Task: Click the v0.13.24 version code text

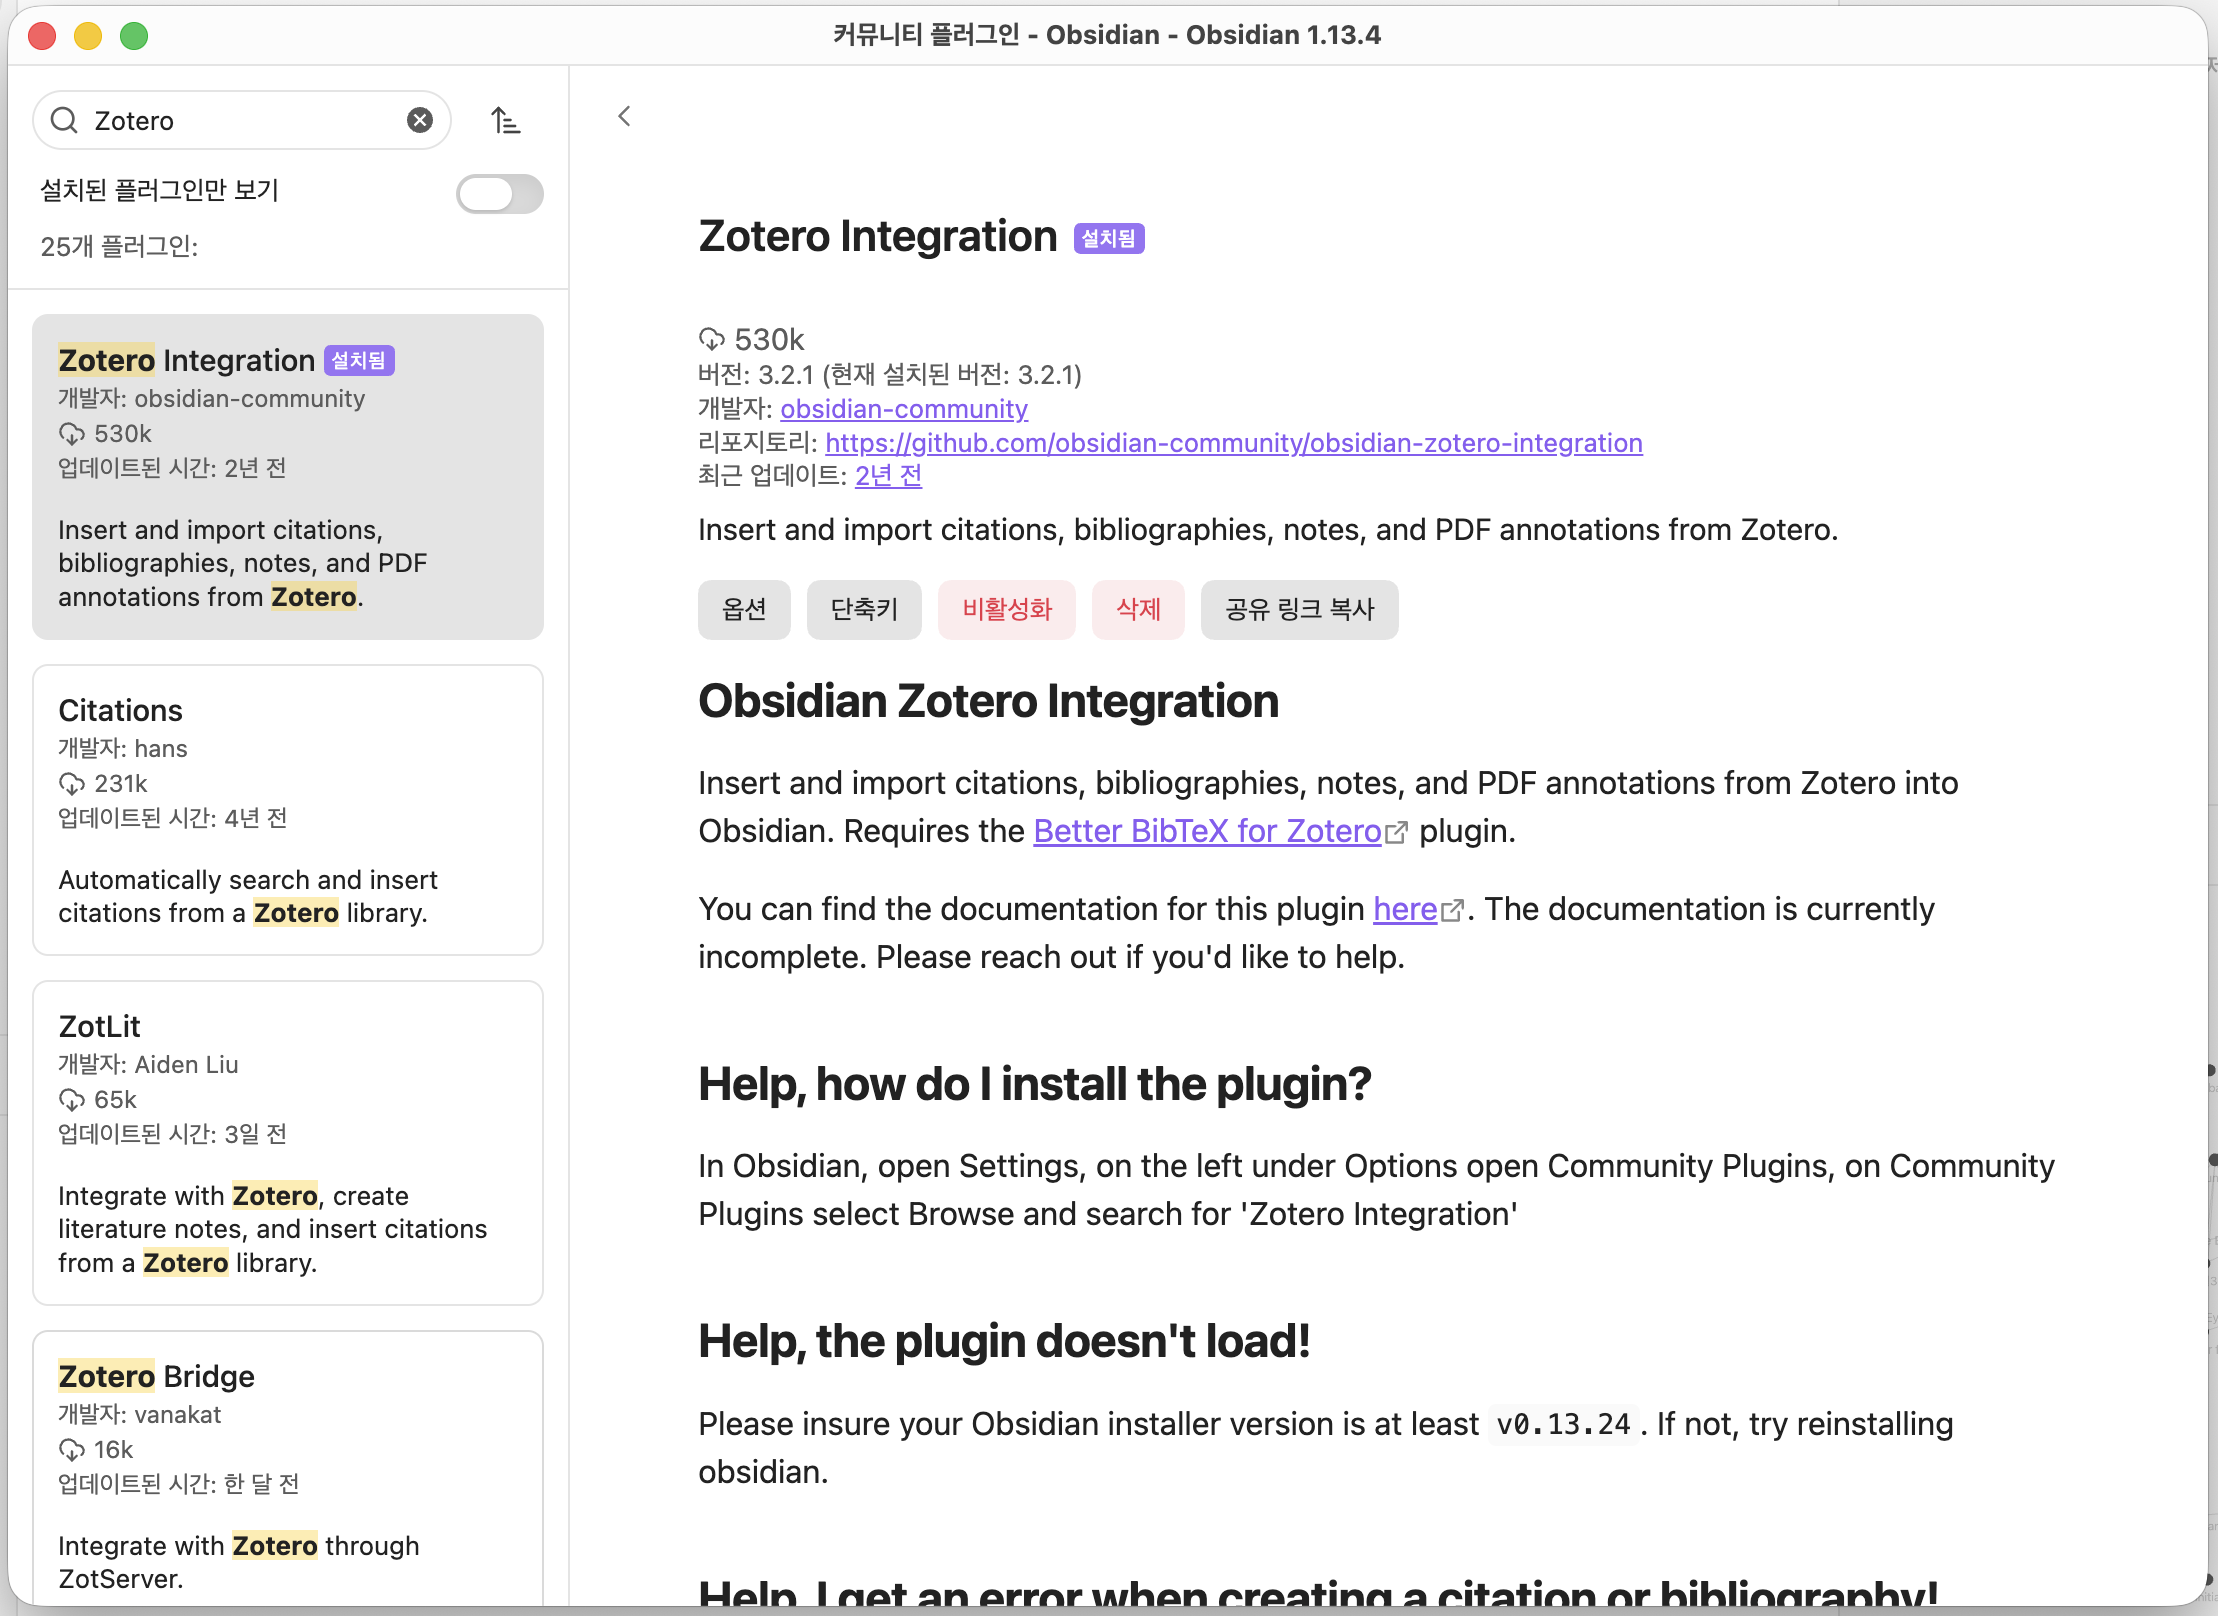Action: 1563,1424
